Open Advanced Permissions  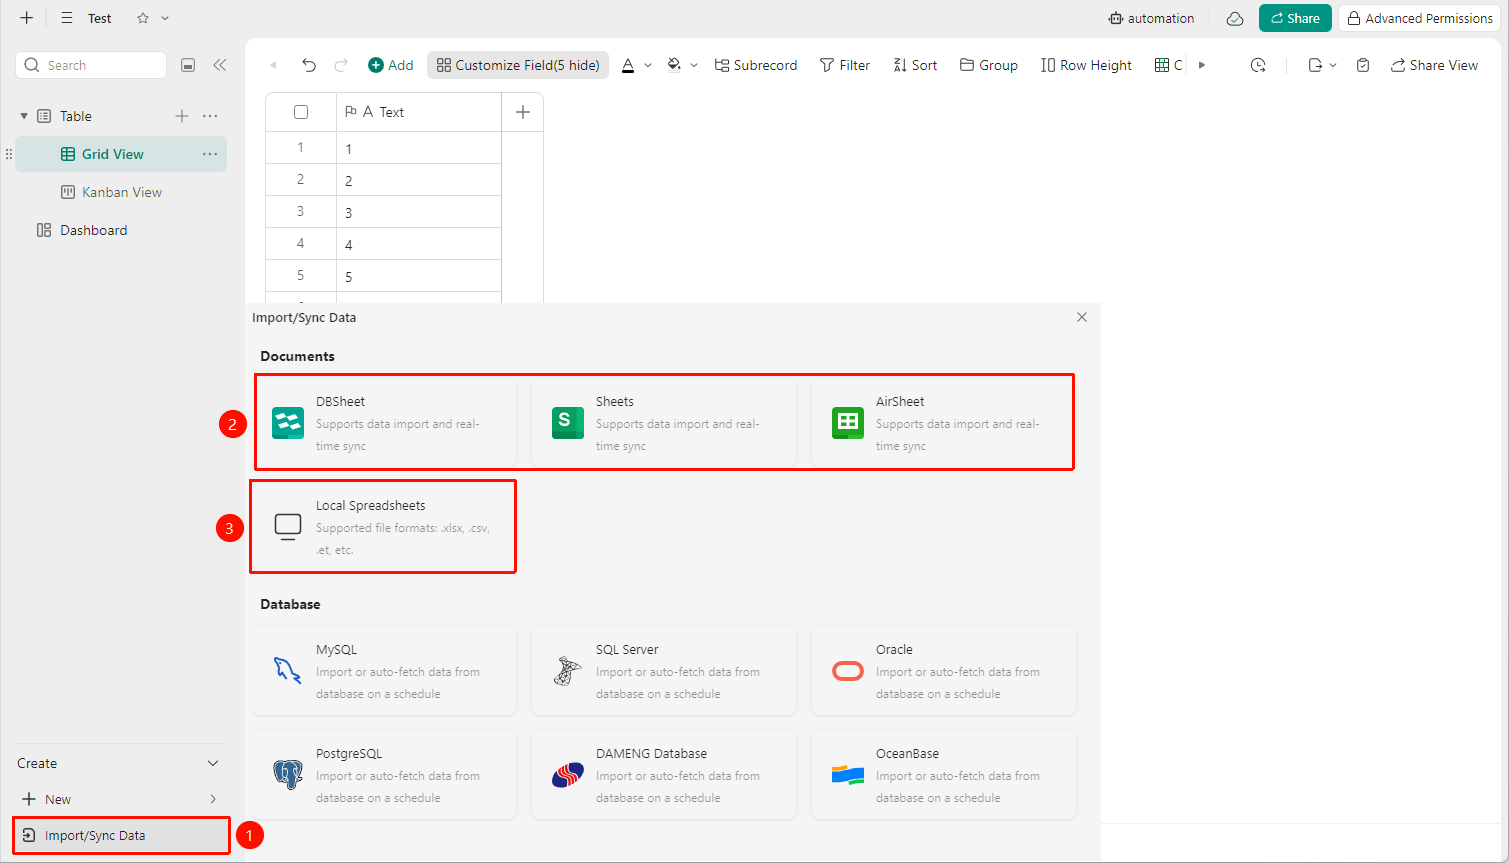coord(1419,18)
